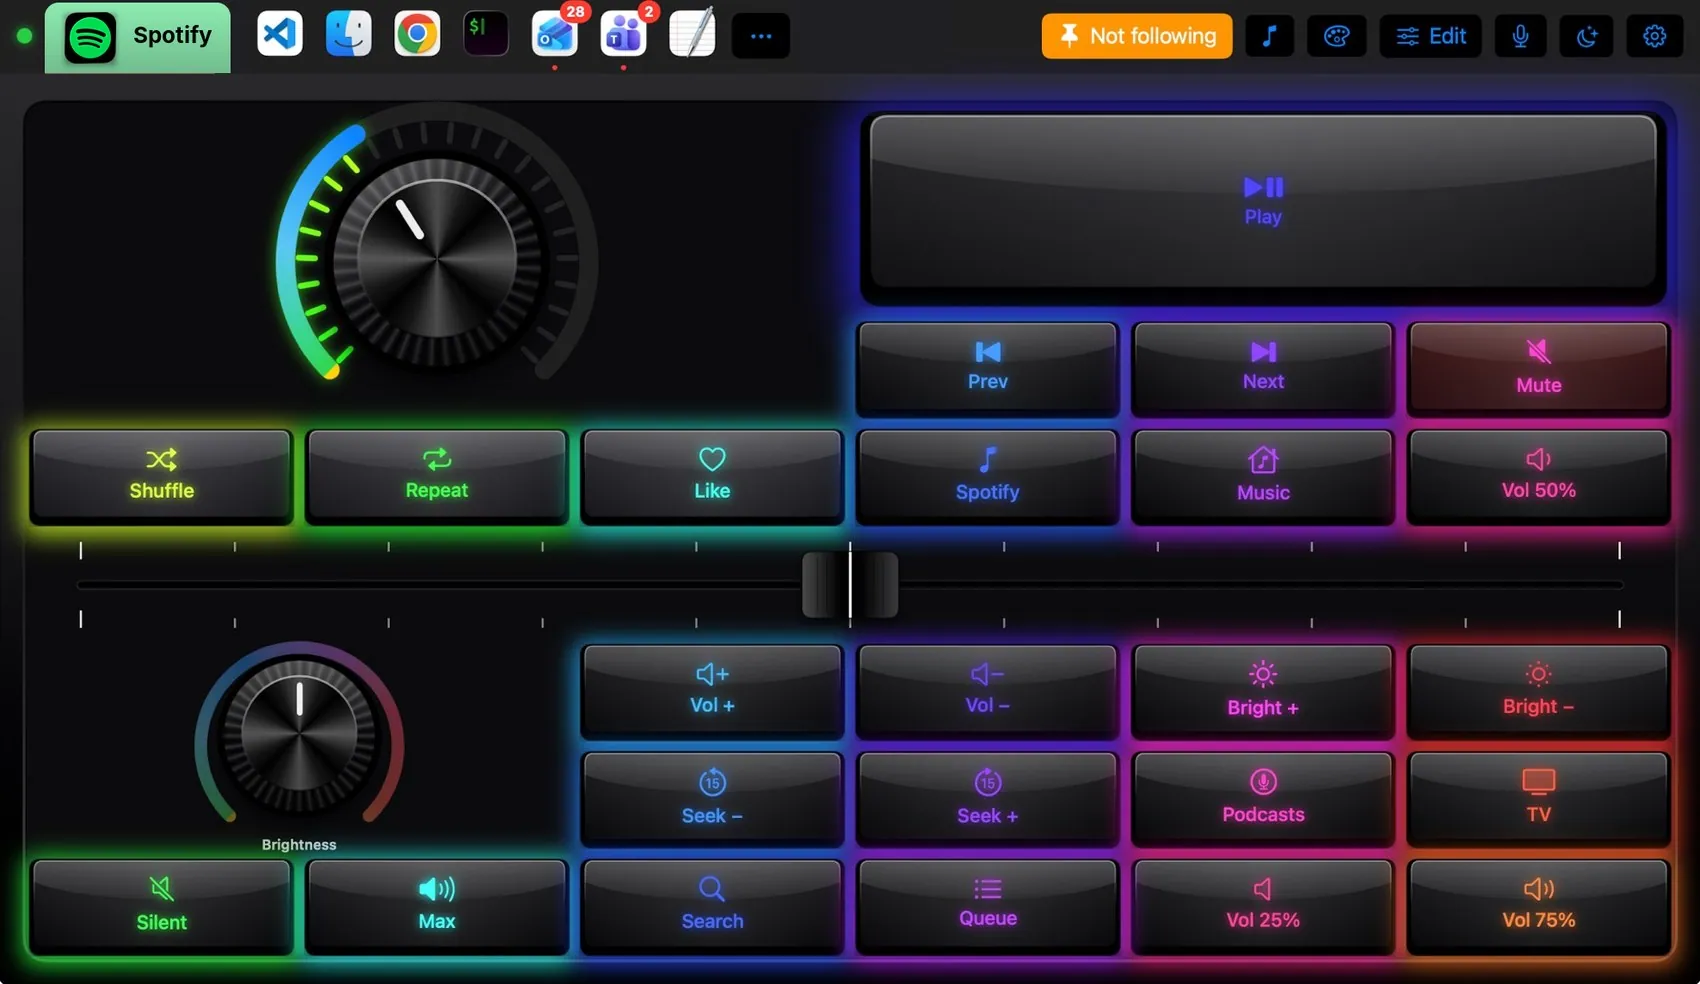
Task: Click the microphone icon in the top bar
Action: (x=1520, y=36)
